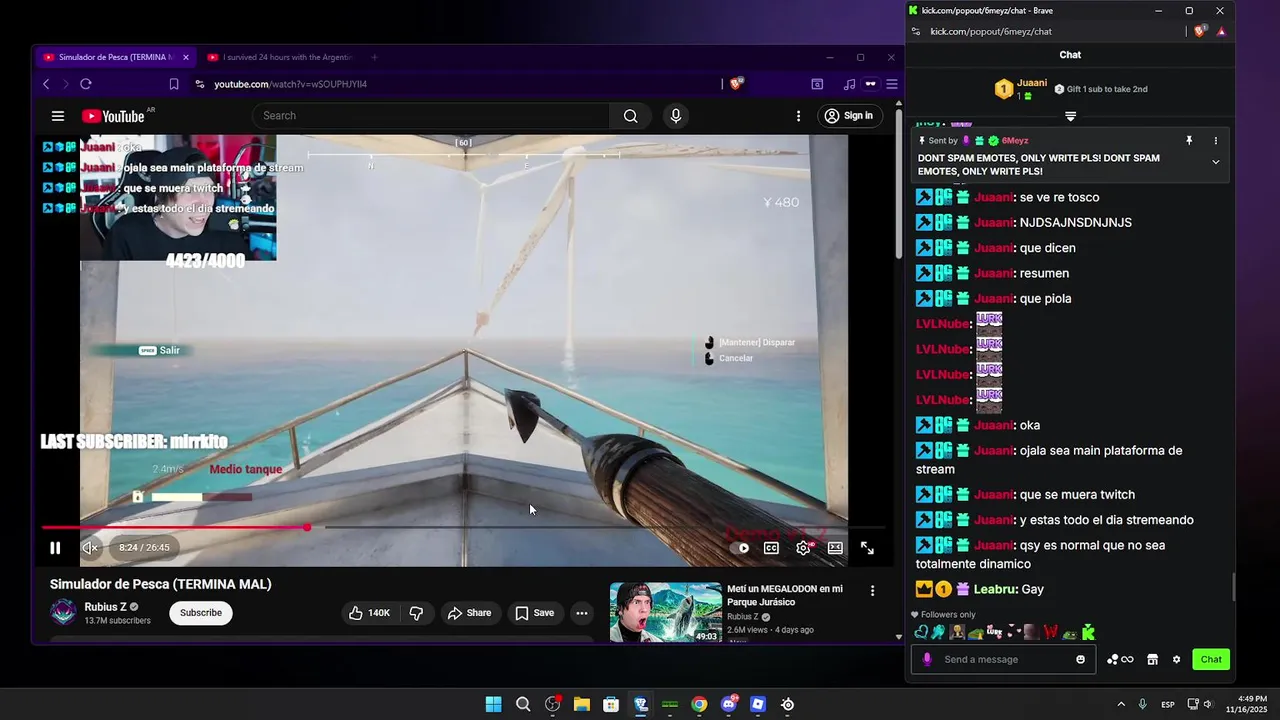Insert the cyan heart emote
This screenshot has width=1280, height=720.
click(x=921, y=632)
